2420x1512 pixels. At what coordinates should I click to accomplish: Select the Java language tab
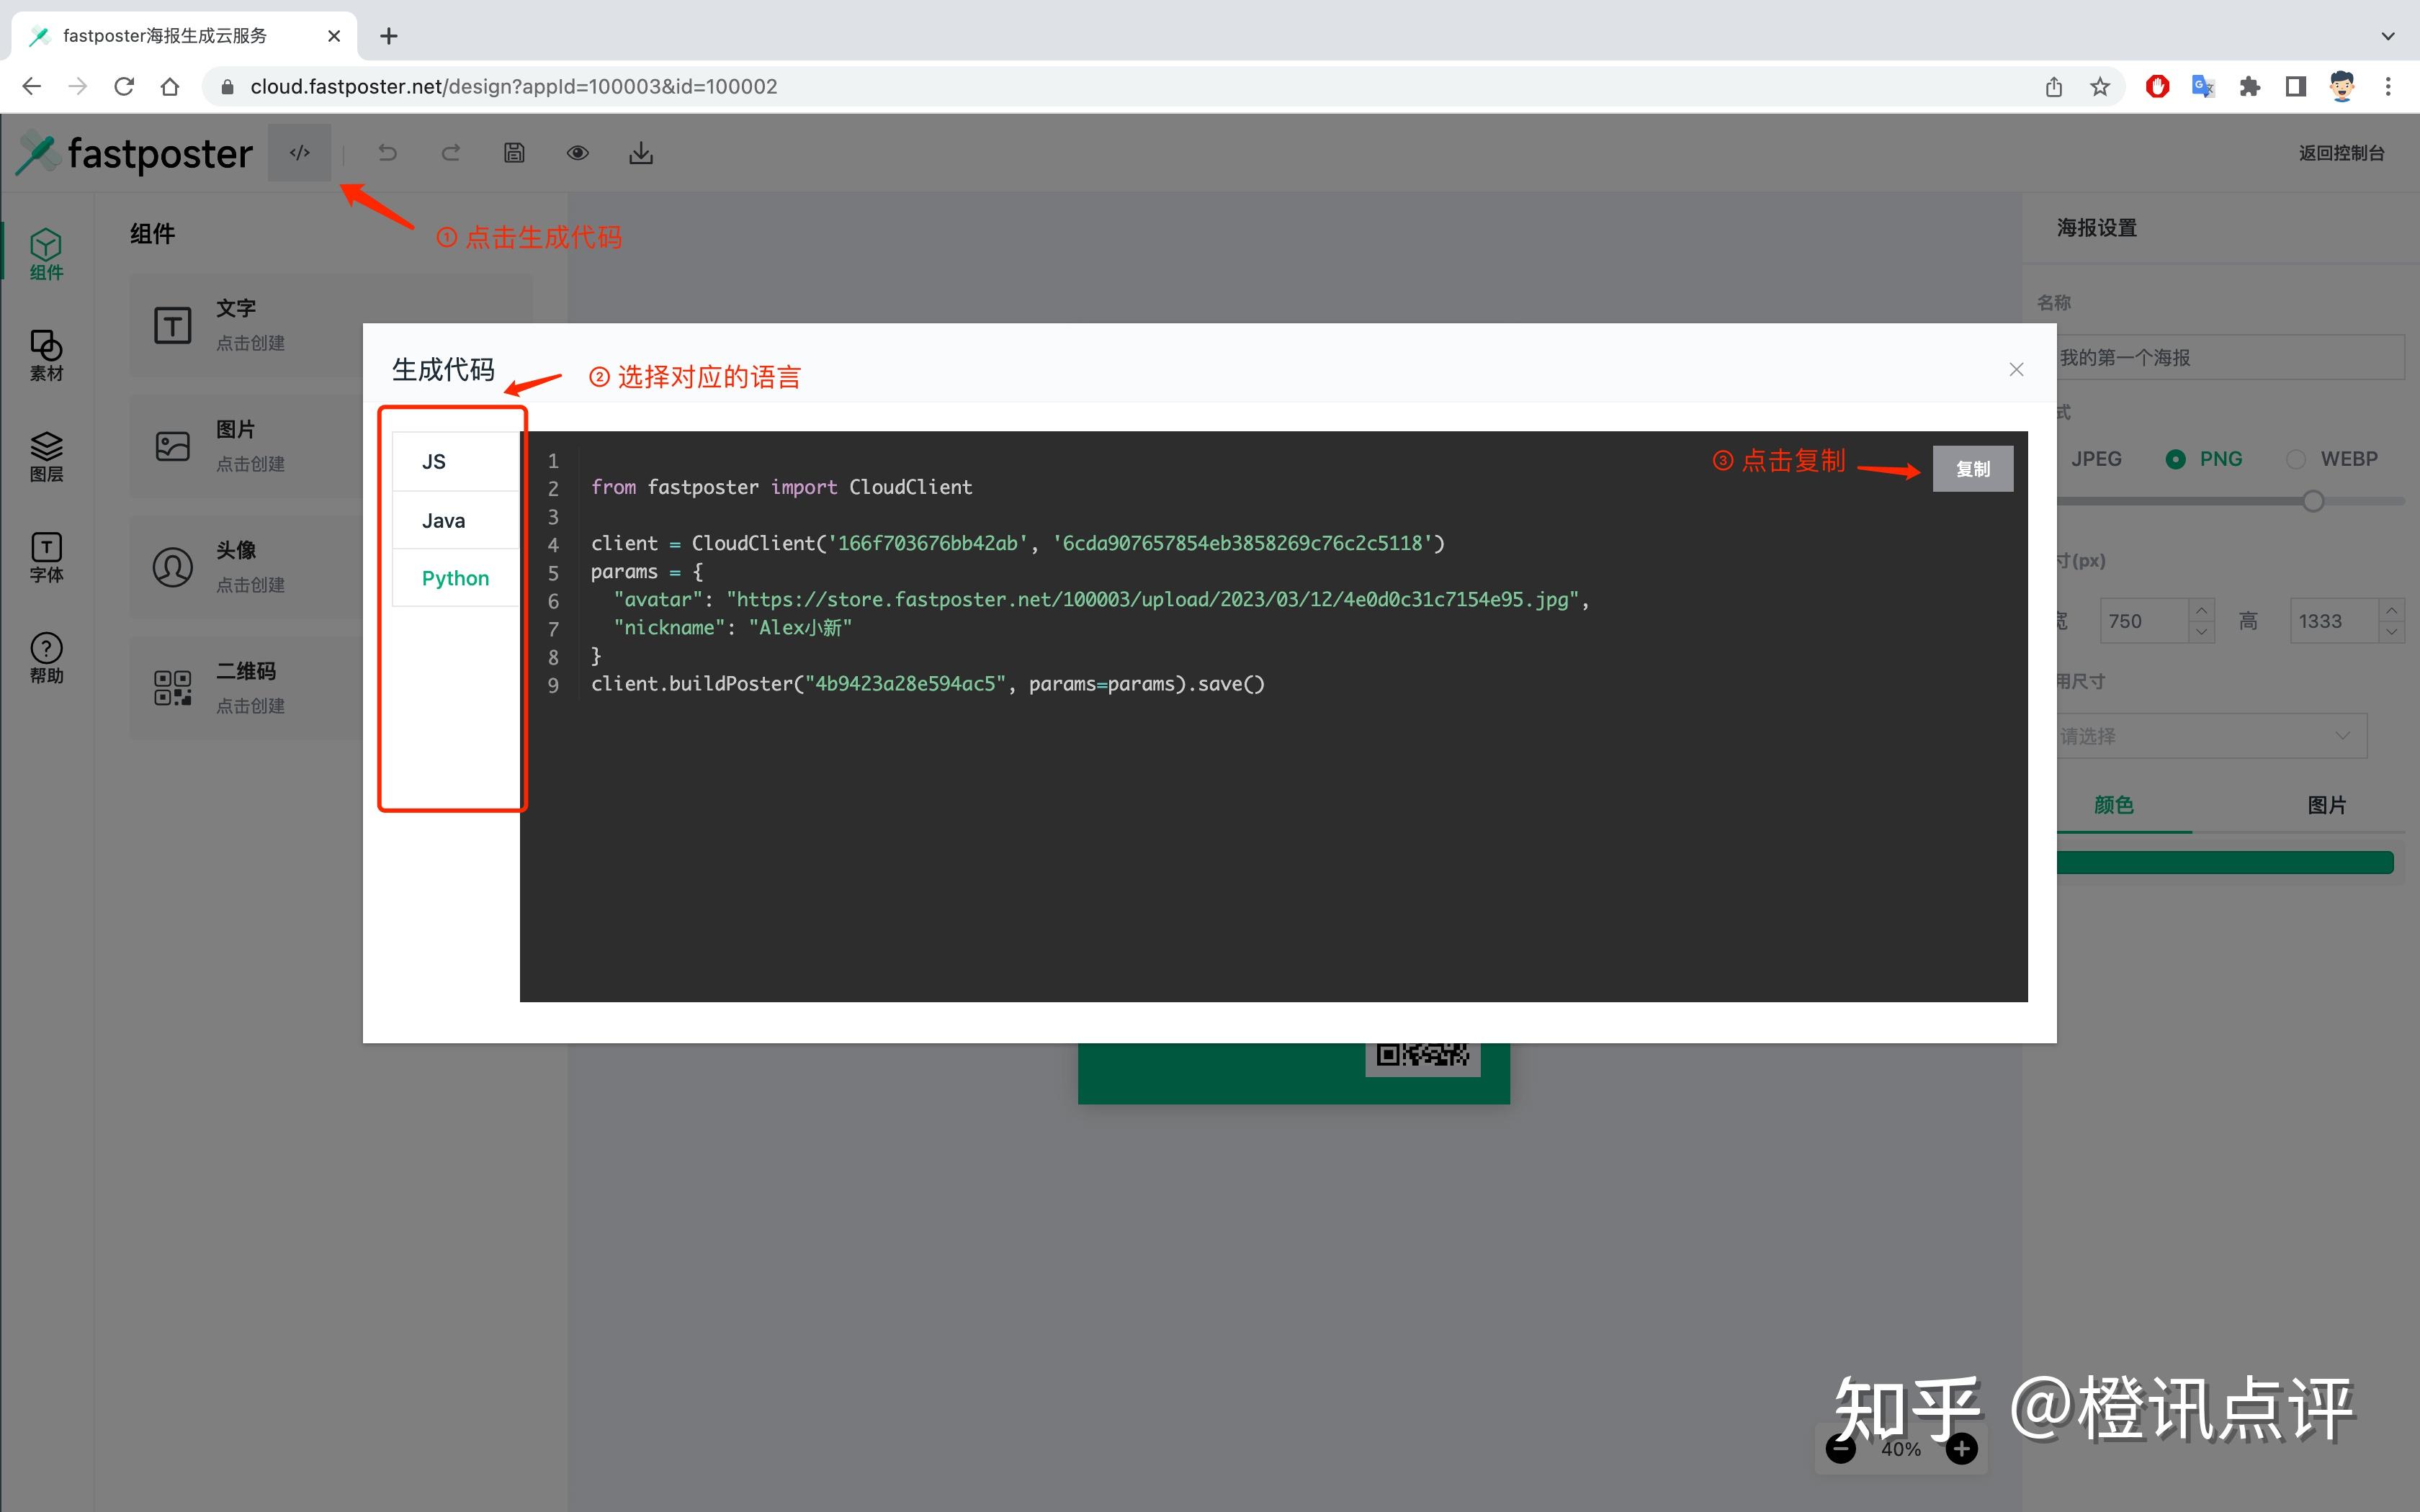click(443, 519)
